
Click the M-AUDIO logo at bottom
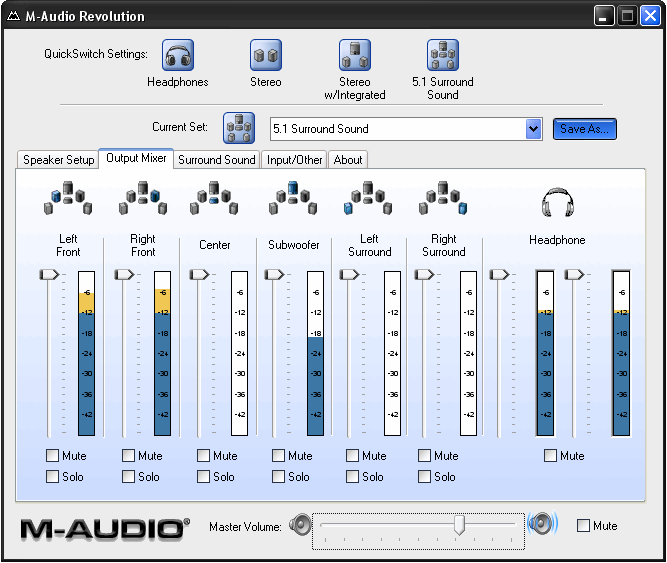(105, 529)
